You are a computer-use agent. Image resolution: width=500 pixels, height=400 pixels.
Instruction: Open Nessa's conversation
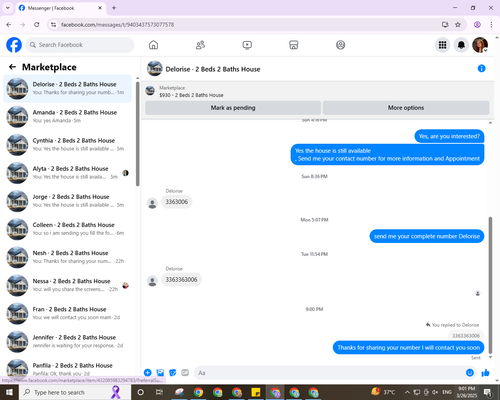point(67,285)
